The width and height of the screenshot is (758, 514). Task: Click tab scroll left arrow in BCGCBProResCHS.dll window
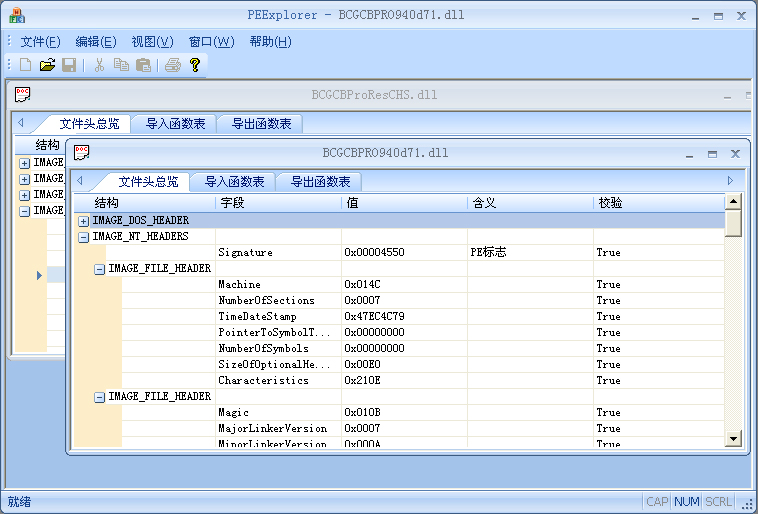pyautogui.click(x=21, y=122)
